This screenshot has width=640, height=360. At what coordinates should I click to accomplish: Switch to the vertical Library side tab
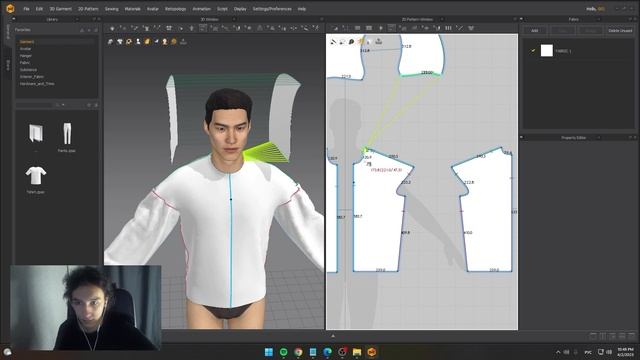tap(7, 31)
